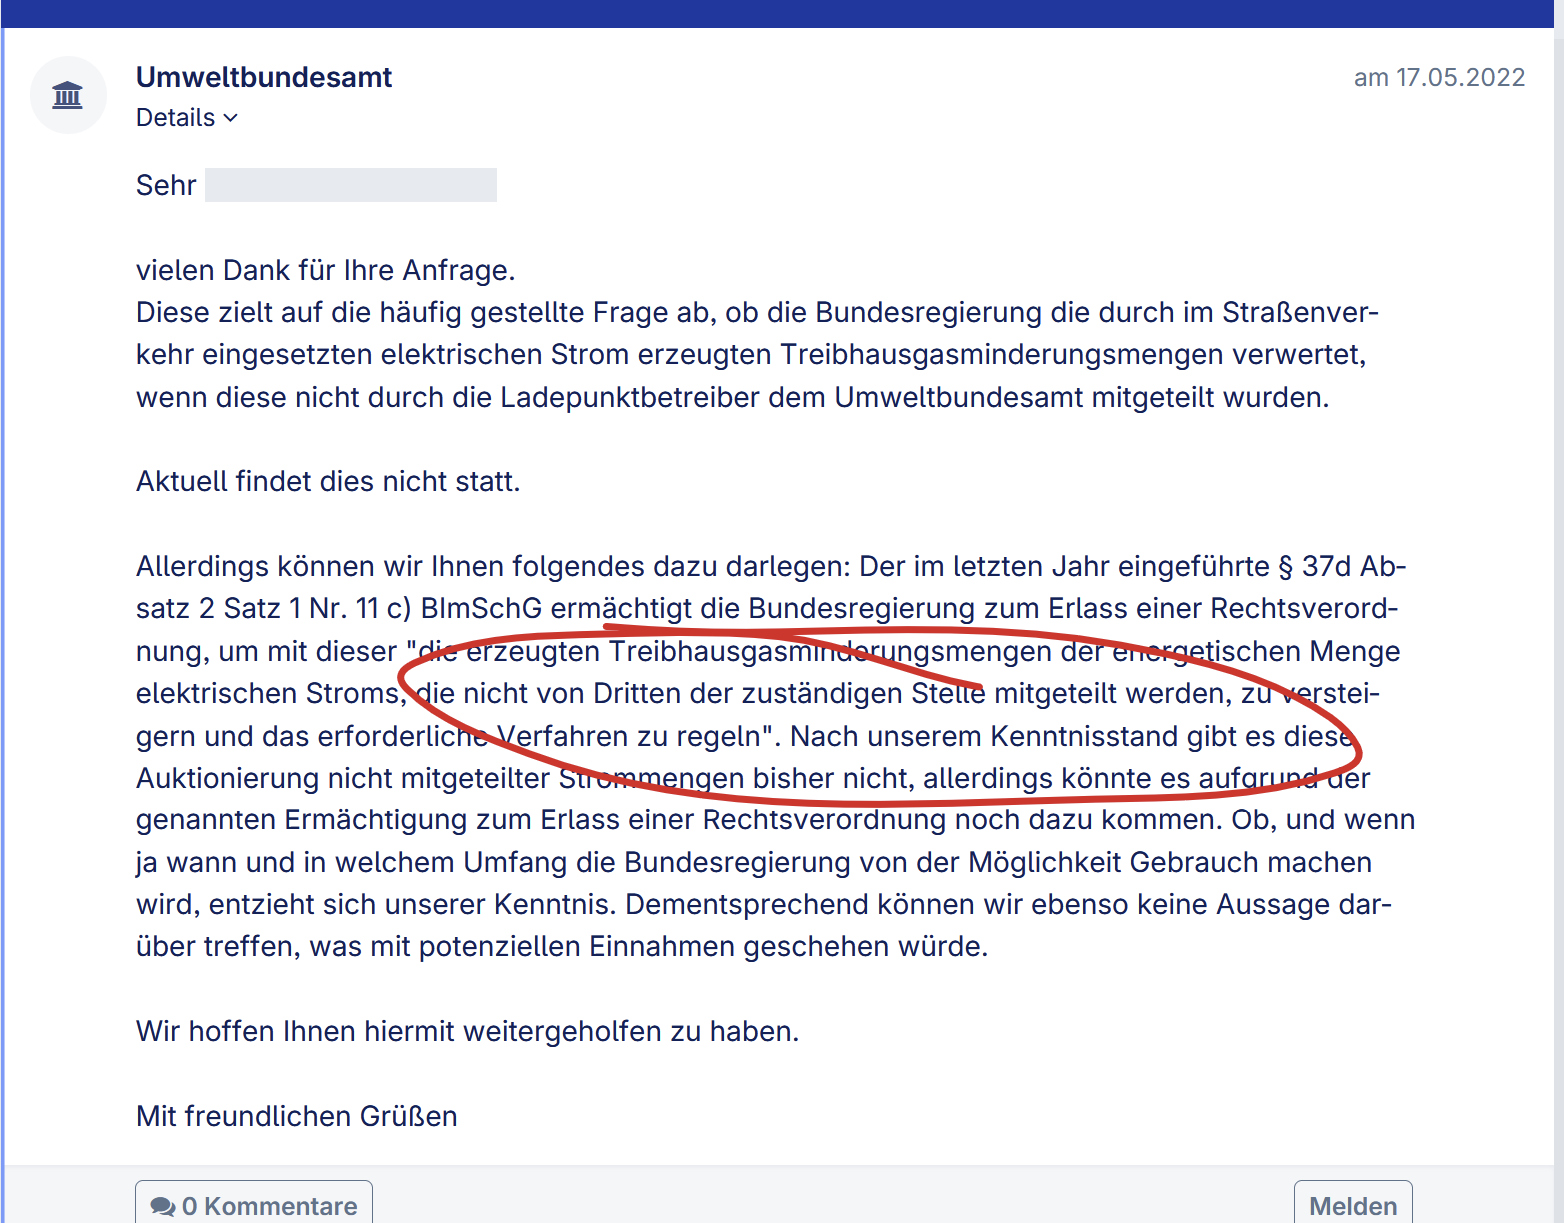This screenshot has height=1223, width=1564.
Task: Click the redacted name box after Sehr
Action: (x=350, y=185)
